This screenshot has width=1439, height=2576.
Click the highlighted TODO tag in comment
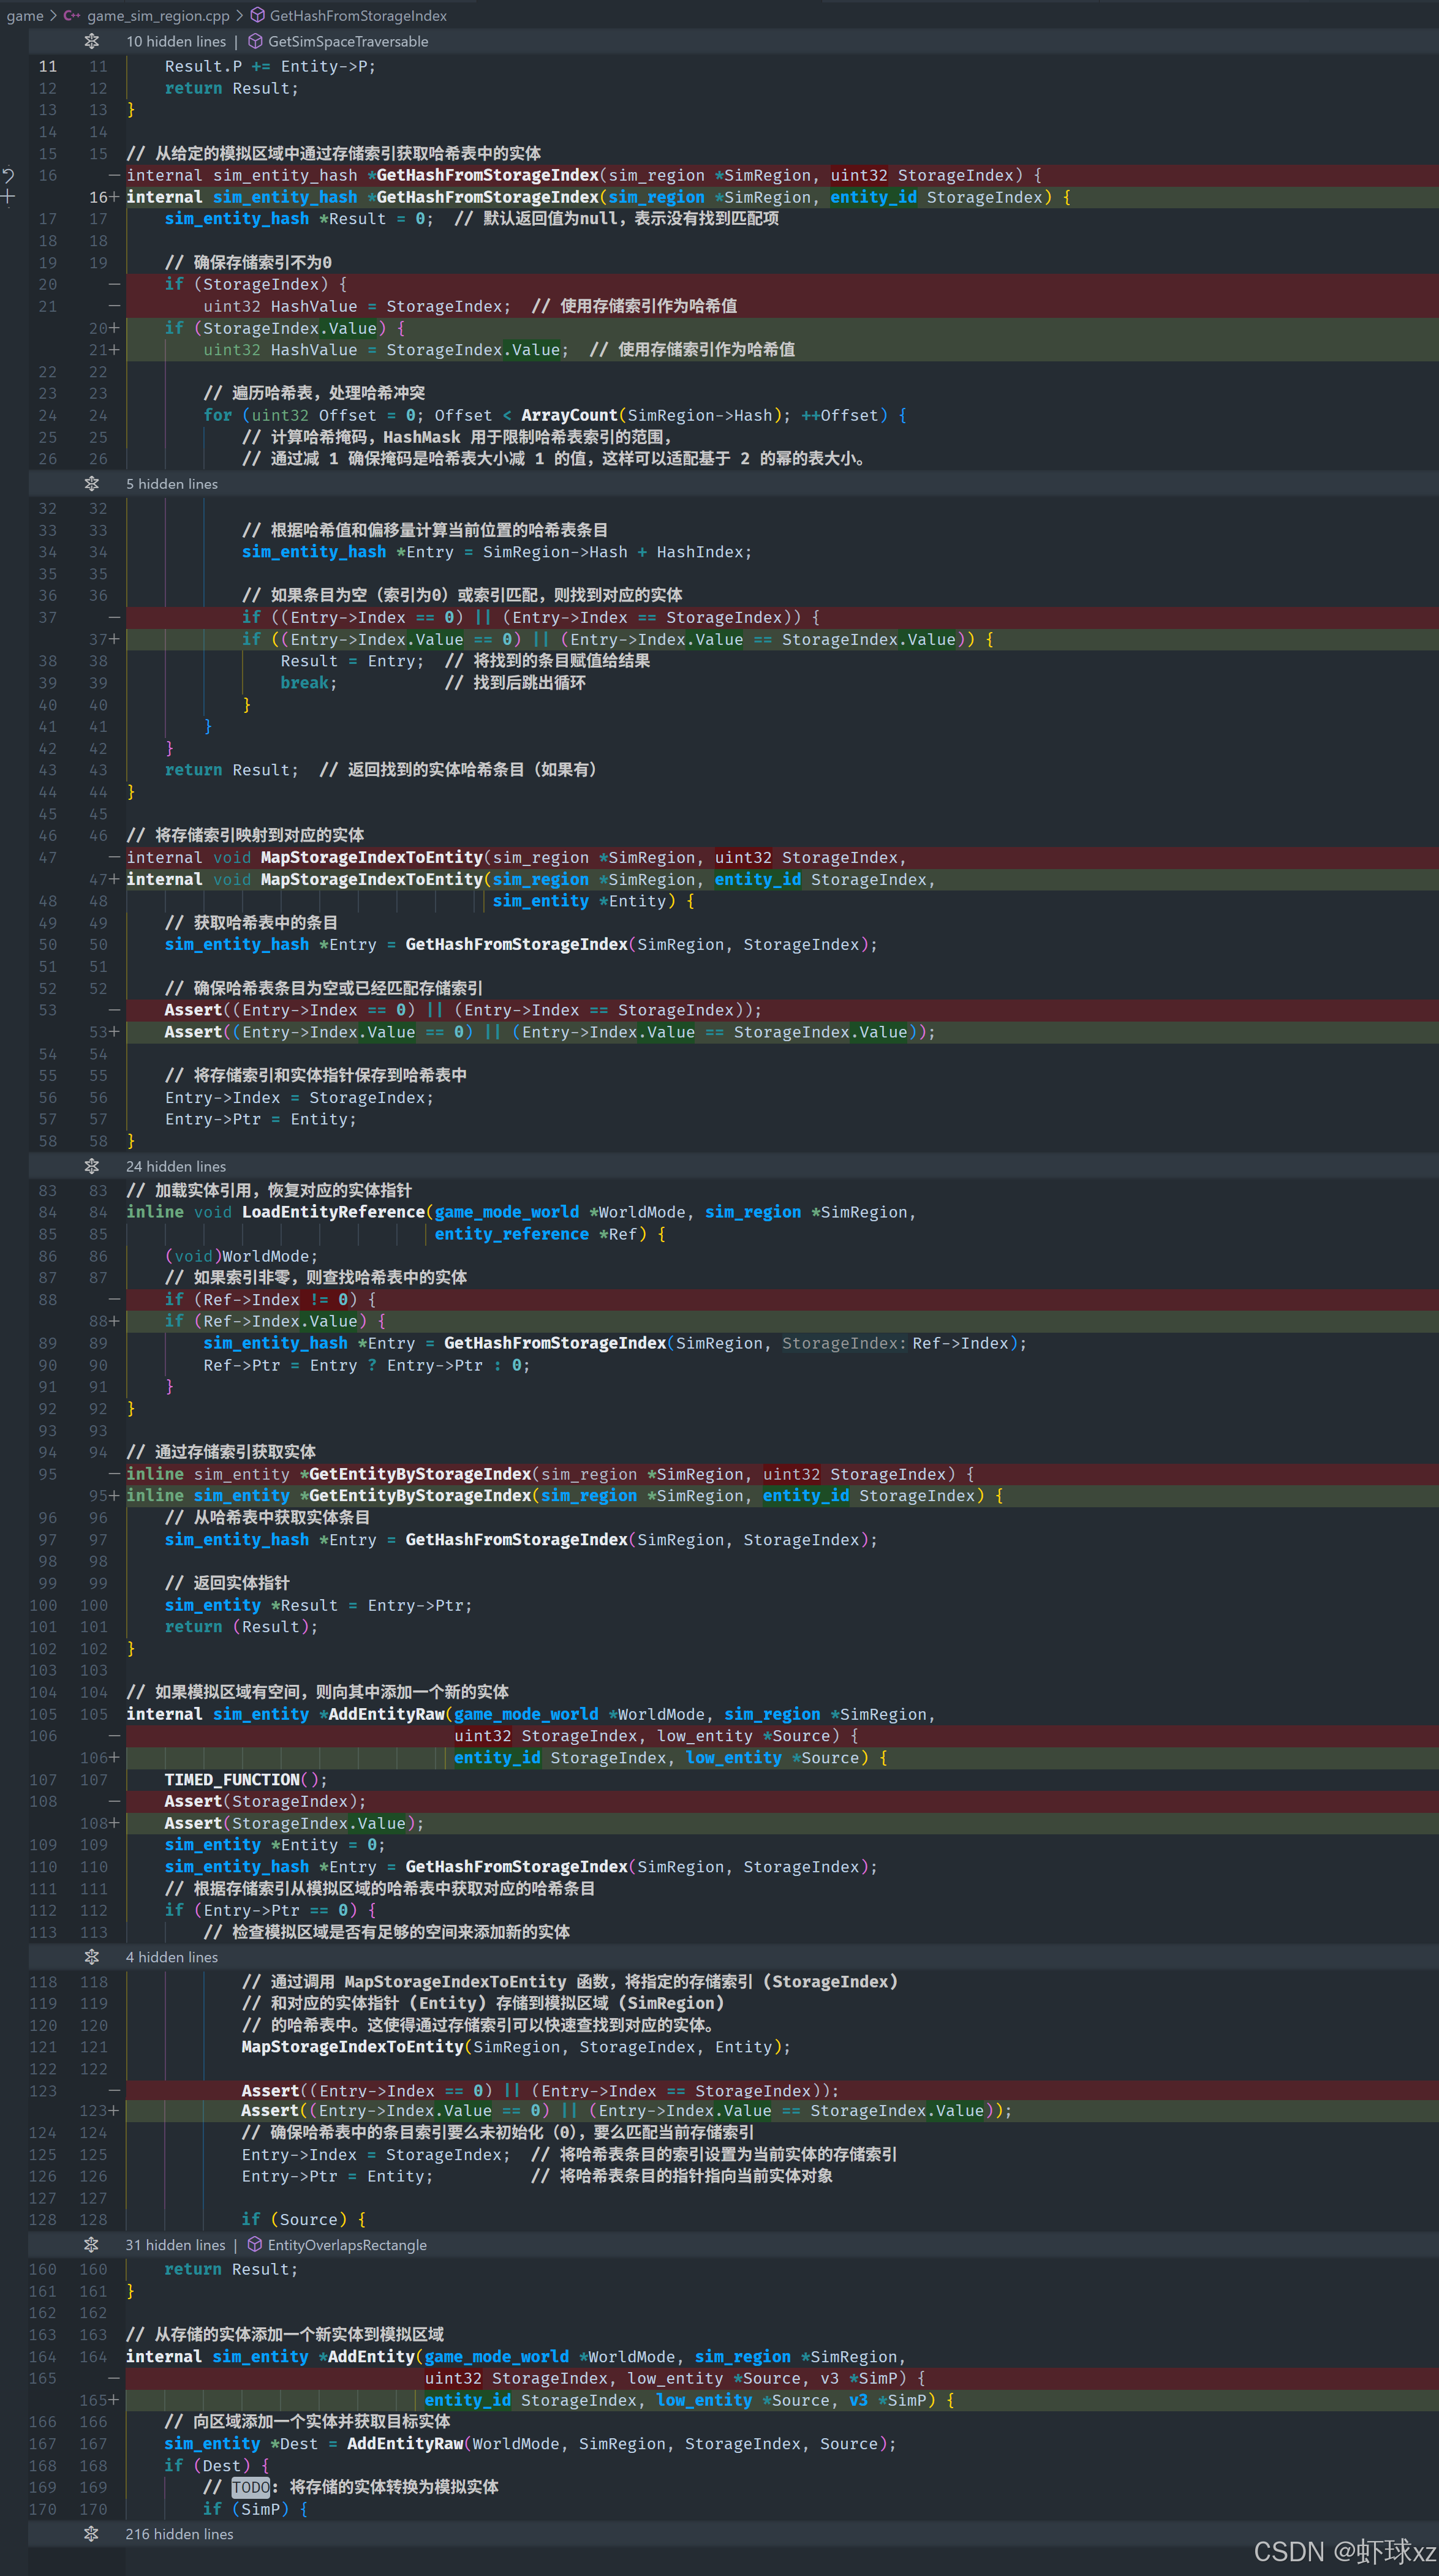250,2486
